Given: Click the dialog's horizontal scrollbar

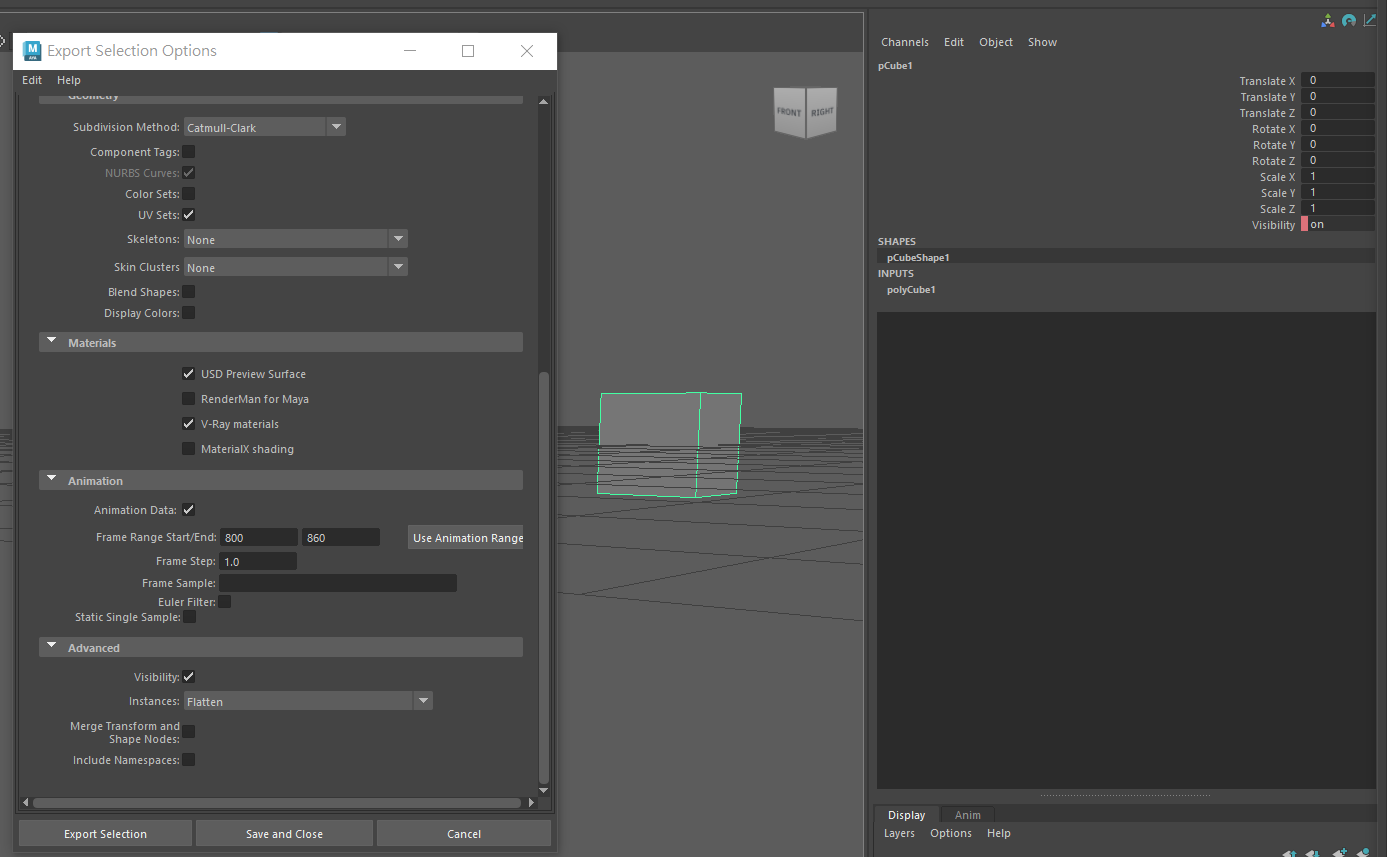Looking at the screenshot, I should point(278,802).
